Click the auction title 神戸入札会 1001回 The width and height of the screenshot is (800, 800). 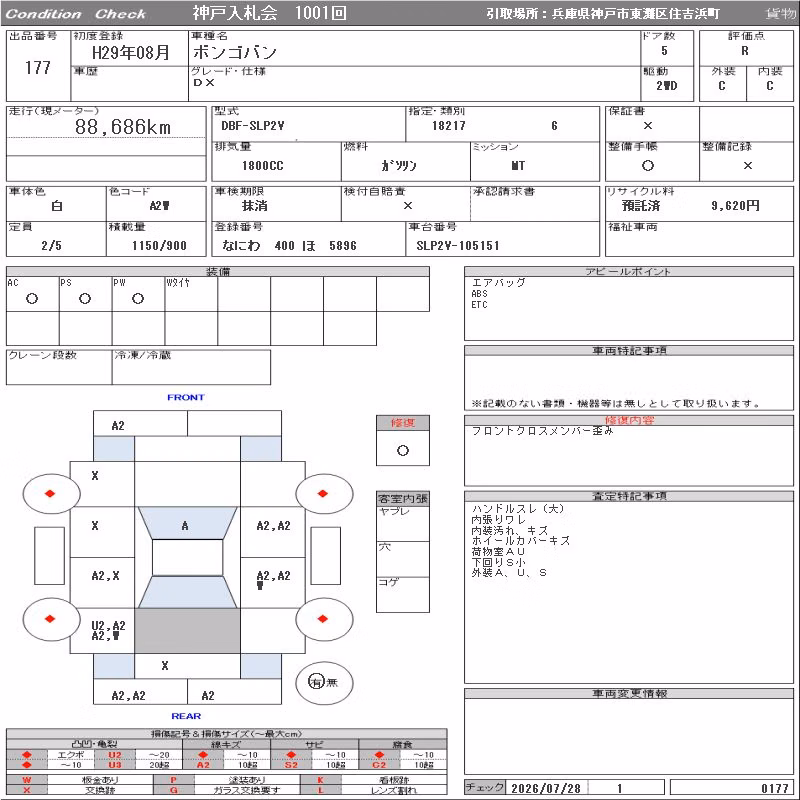coord(269,13)
